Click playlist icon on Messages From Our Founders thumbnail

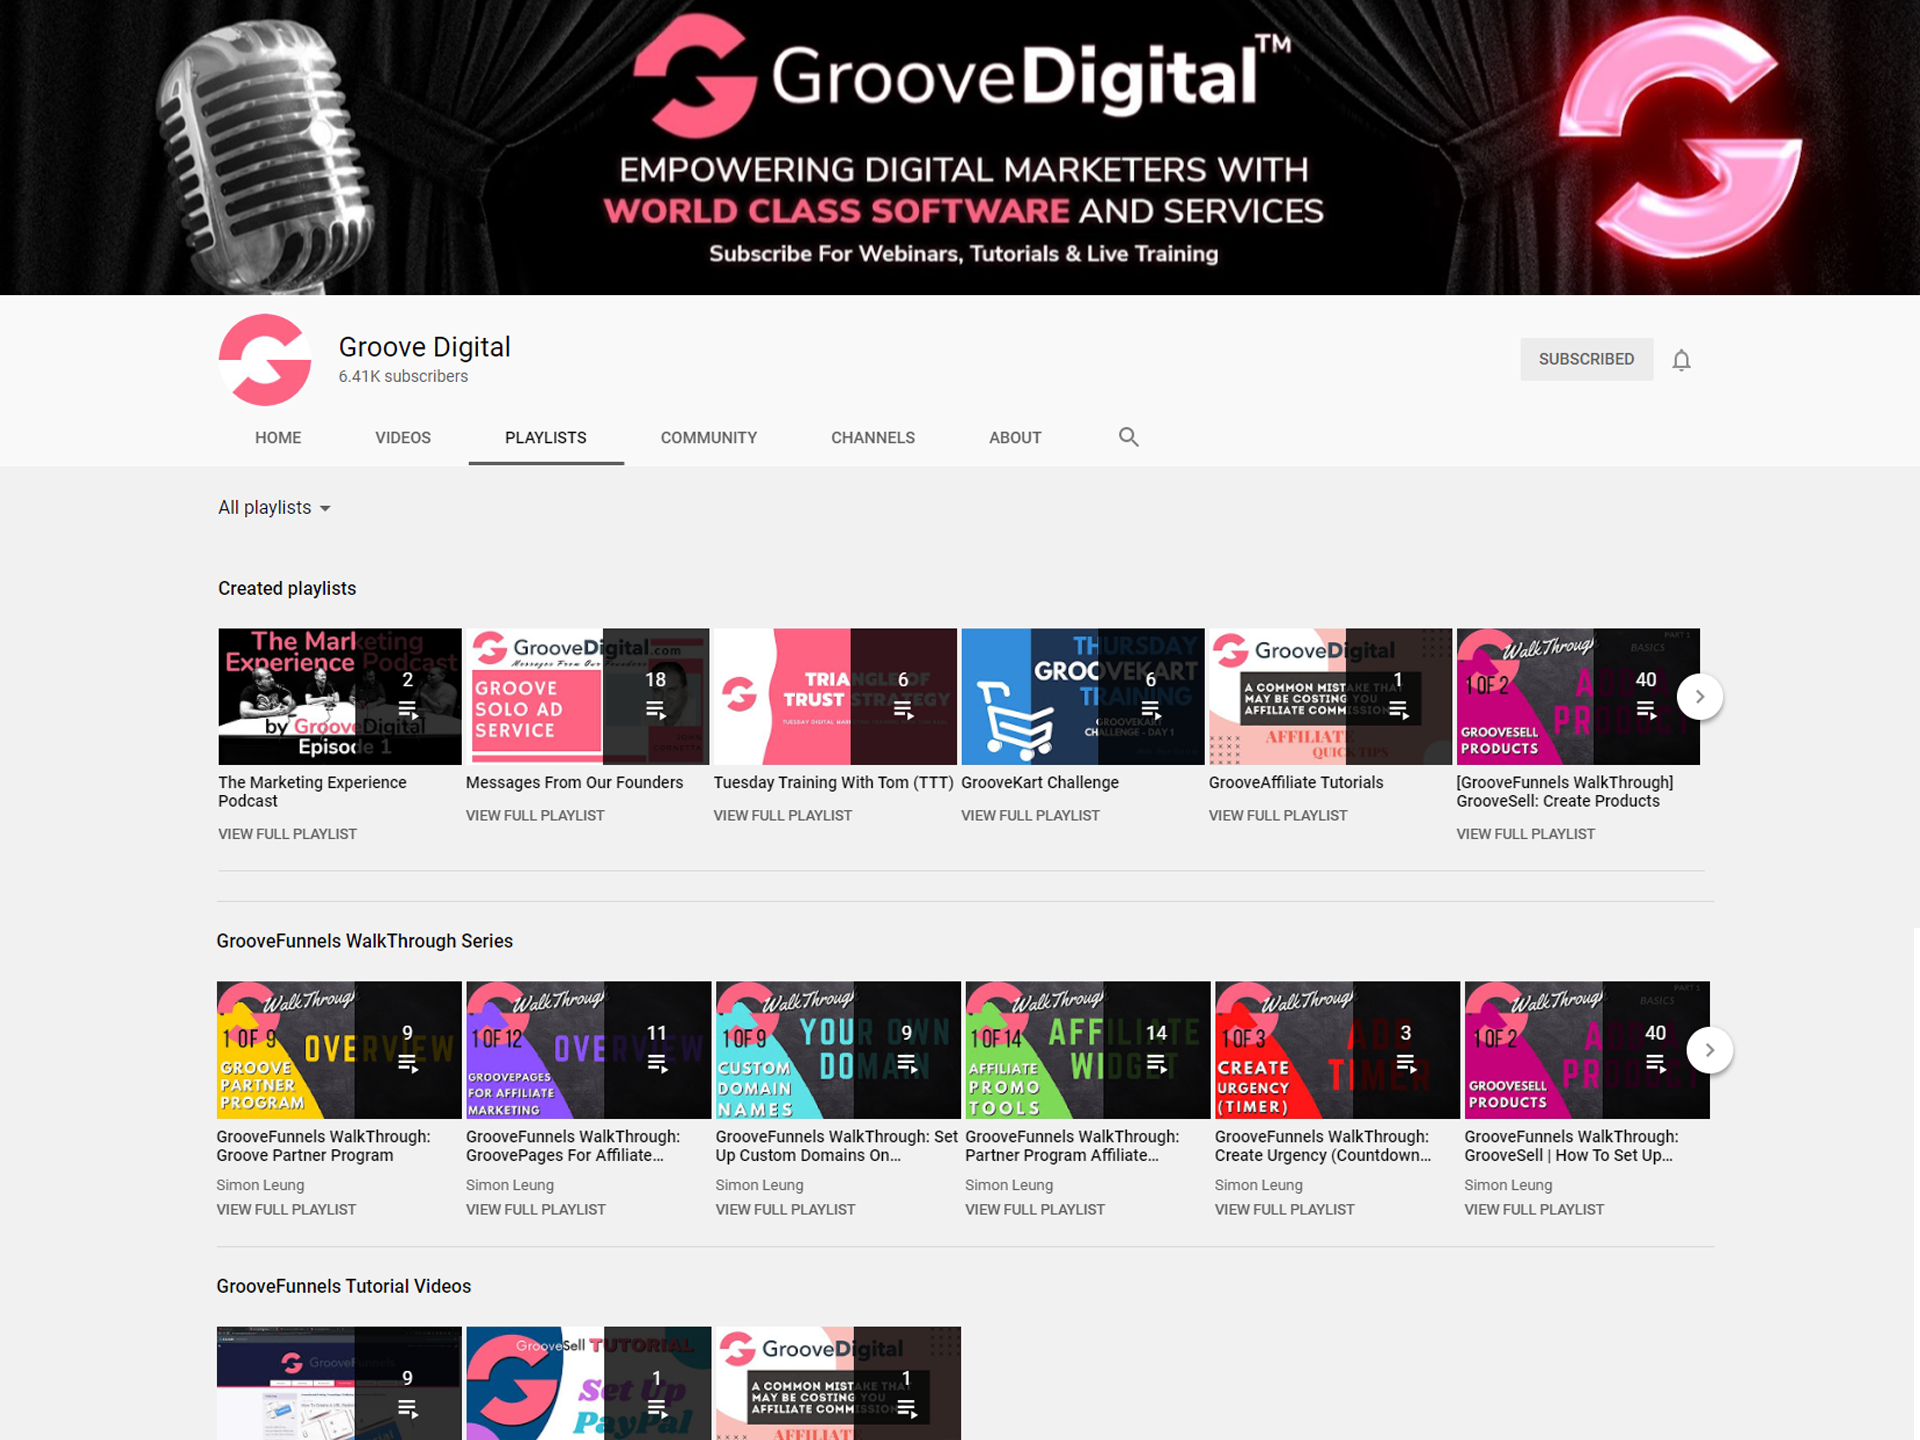click(x=655, y=709)
